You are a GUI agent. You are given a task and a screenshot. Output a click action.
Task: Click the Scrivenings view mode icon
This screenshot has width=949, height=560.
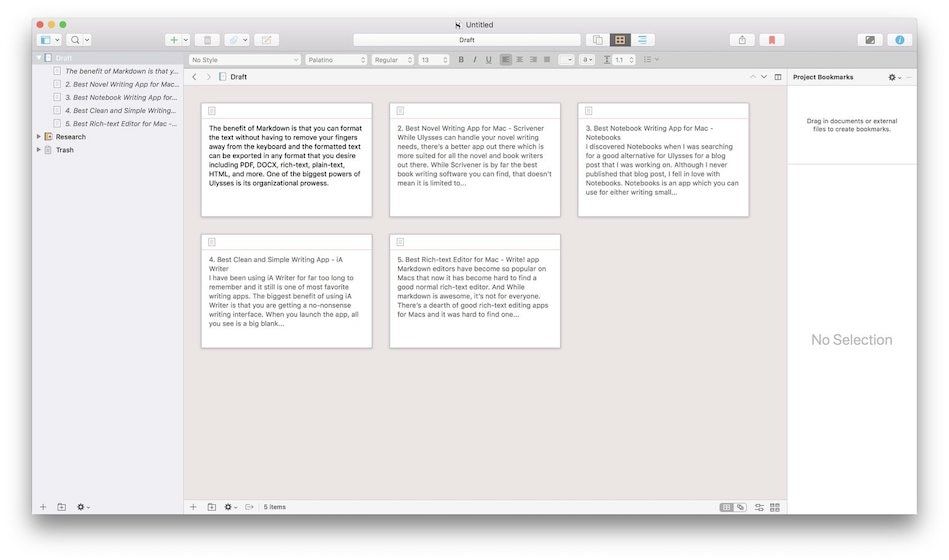tap(597, 40)
